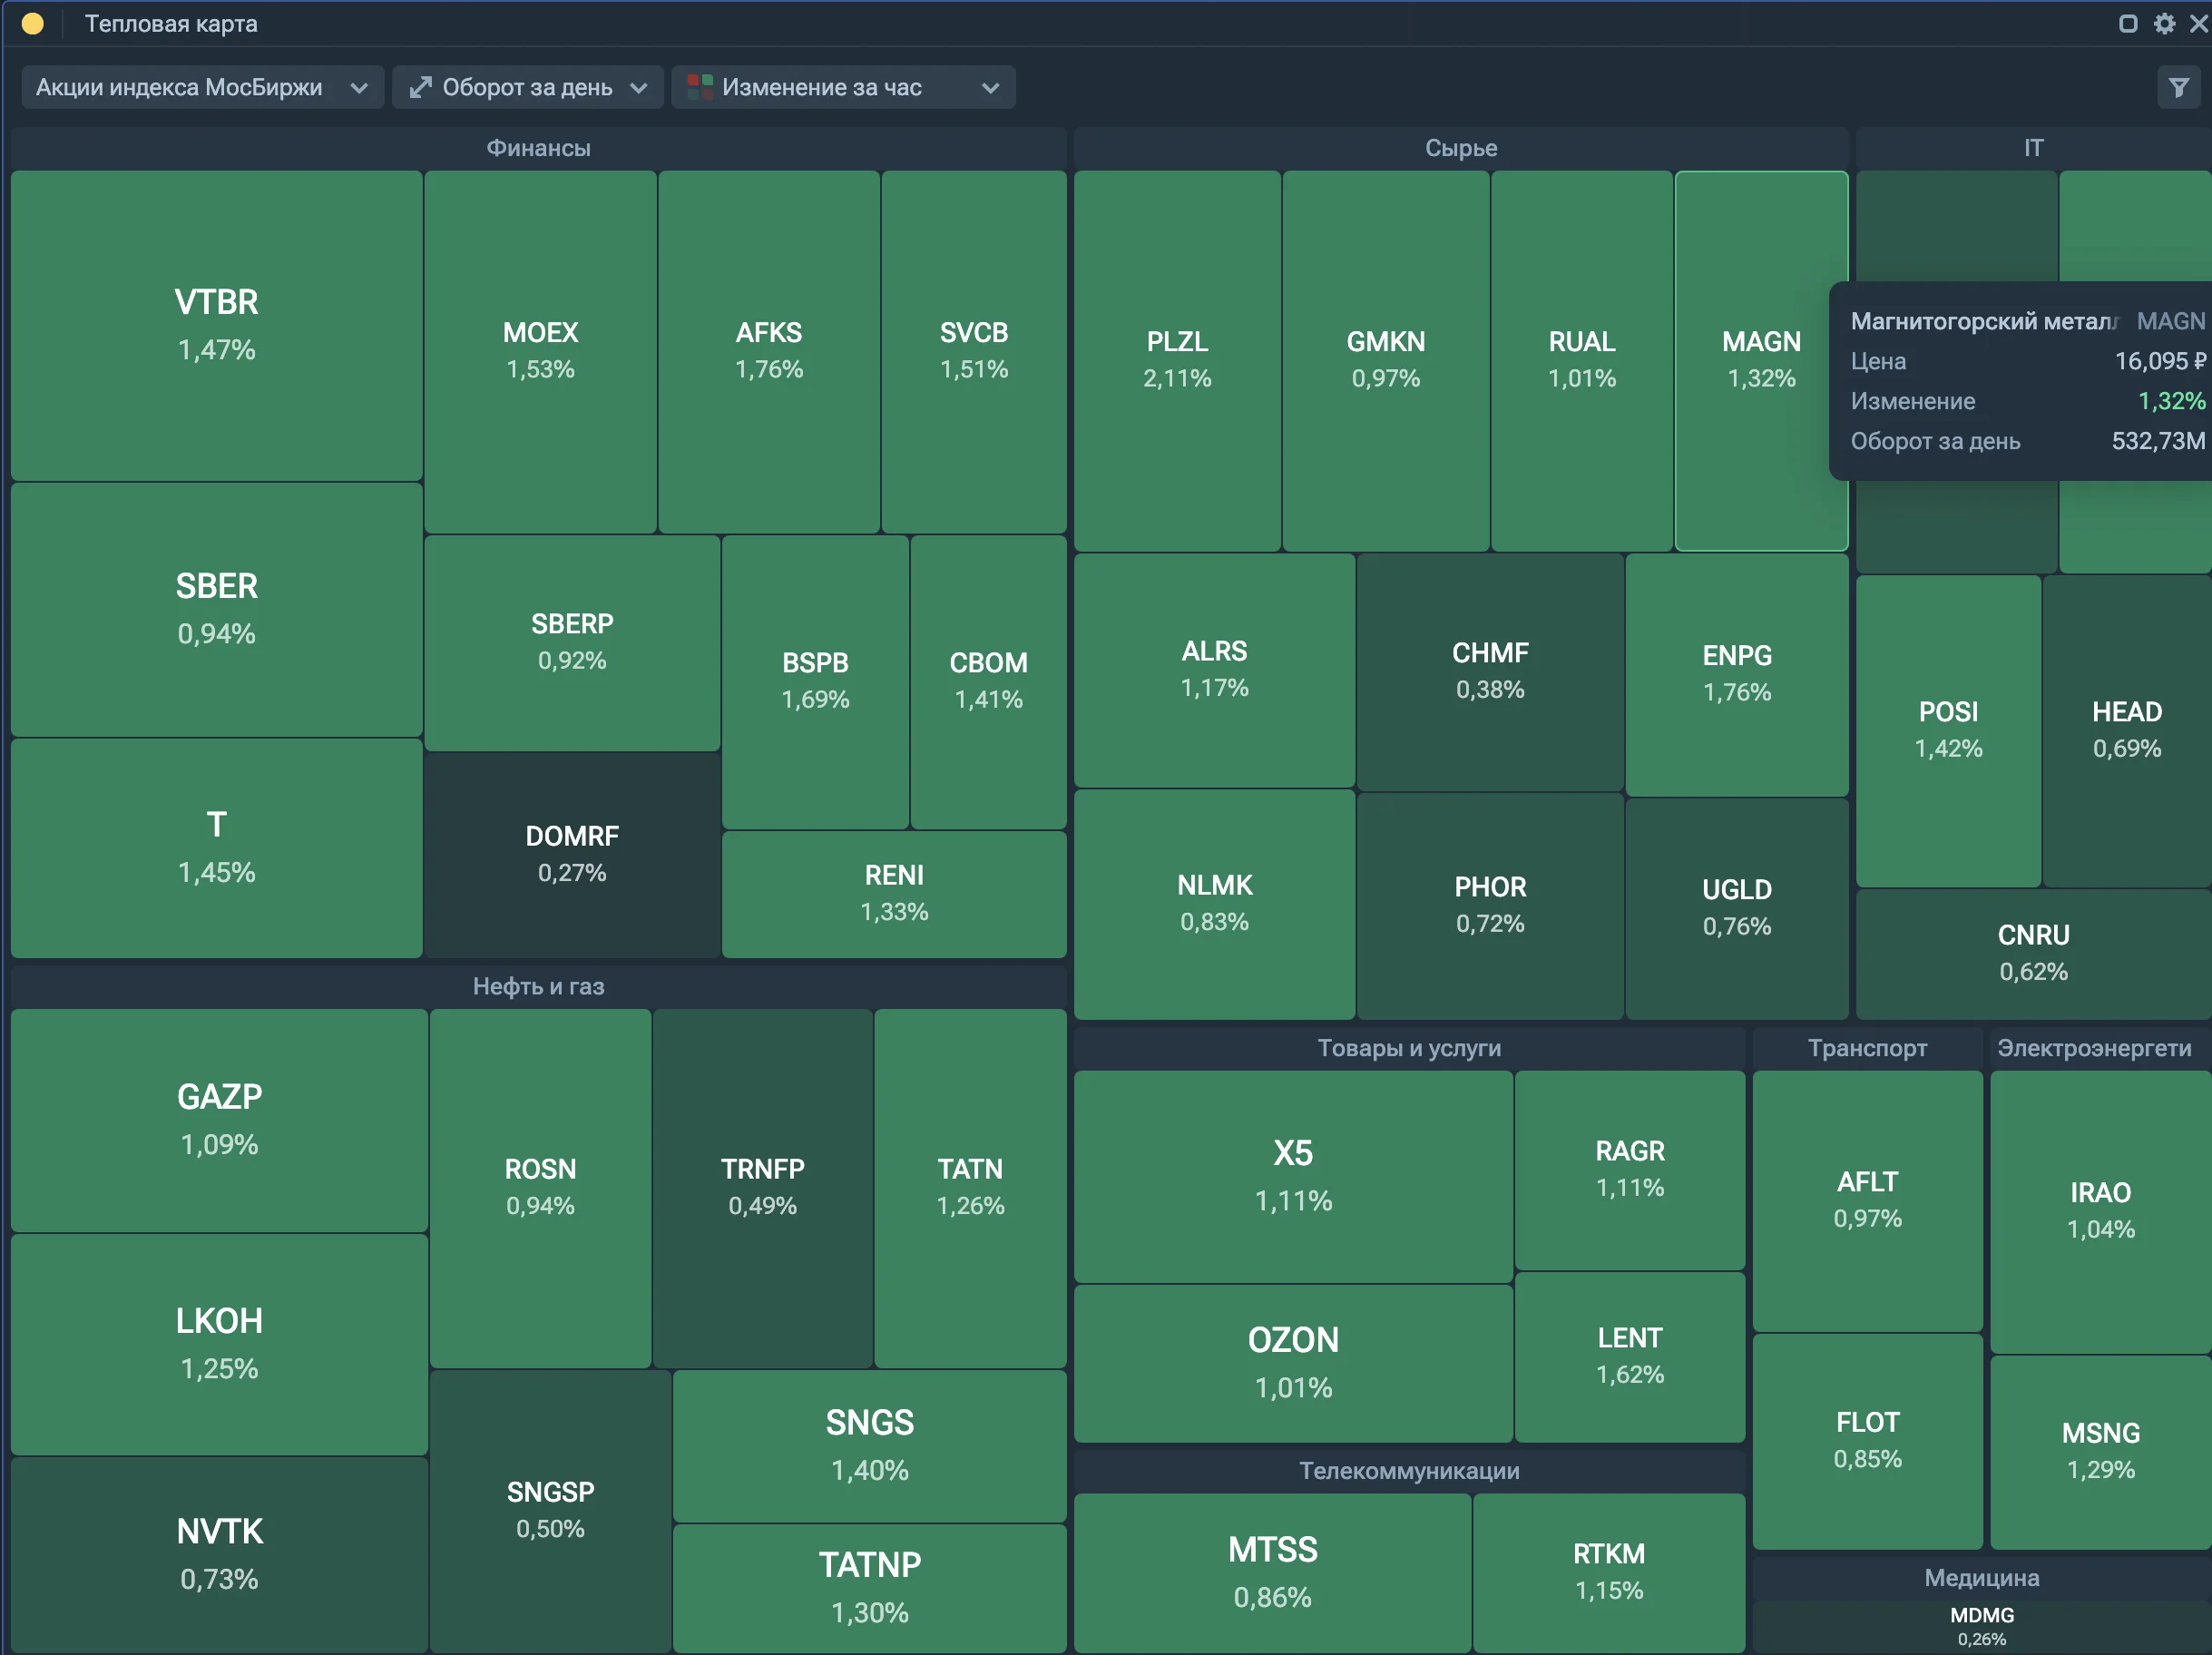The image size is (2212, 1655).
Task: Click the VTBR tile
Action: click(217, 326)
